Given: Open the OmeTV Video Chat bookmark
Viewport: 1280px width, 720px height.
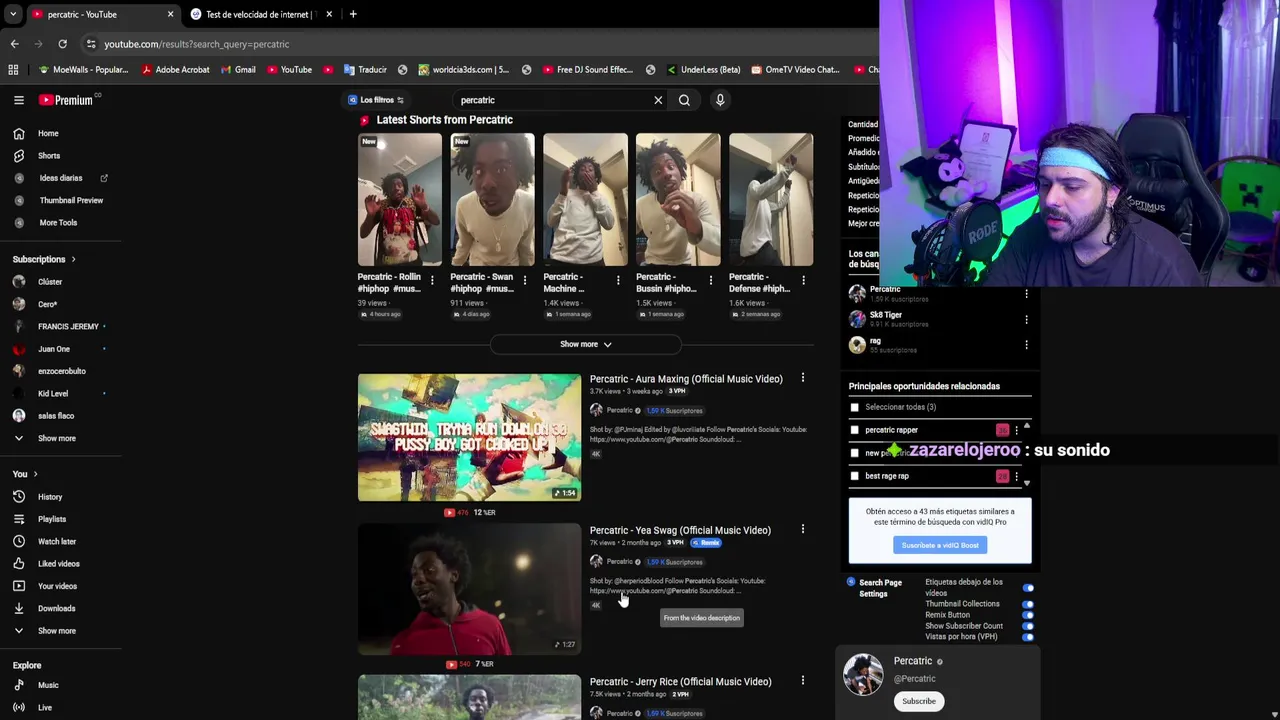Looking at the screenshot, I should [x=794, y=70].
